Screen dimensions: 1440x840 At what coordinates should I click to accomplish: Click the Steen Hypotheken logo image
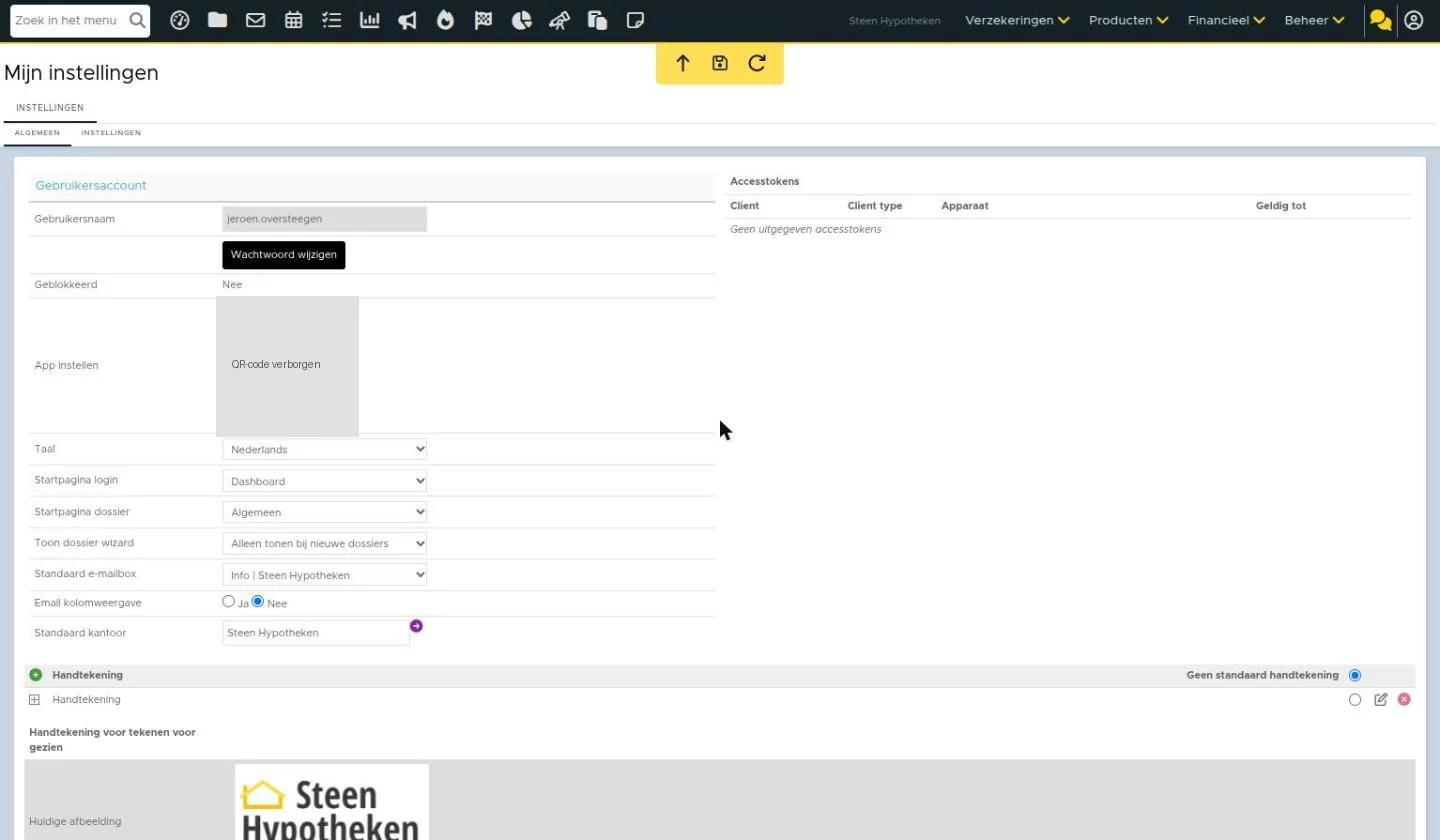coord(332,802)
